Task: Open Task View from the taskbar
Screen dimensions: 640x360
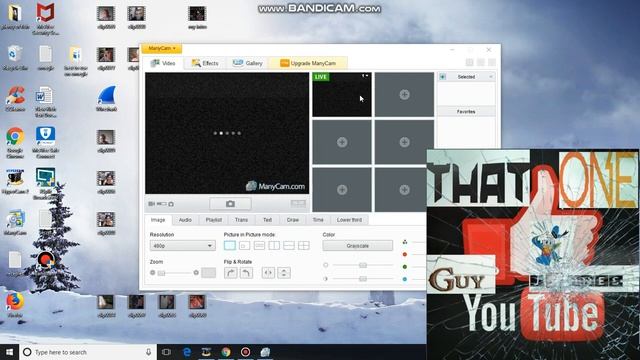Action: click(x=166, y=352)
